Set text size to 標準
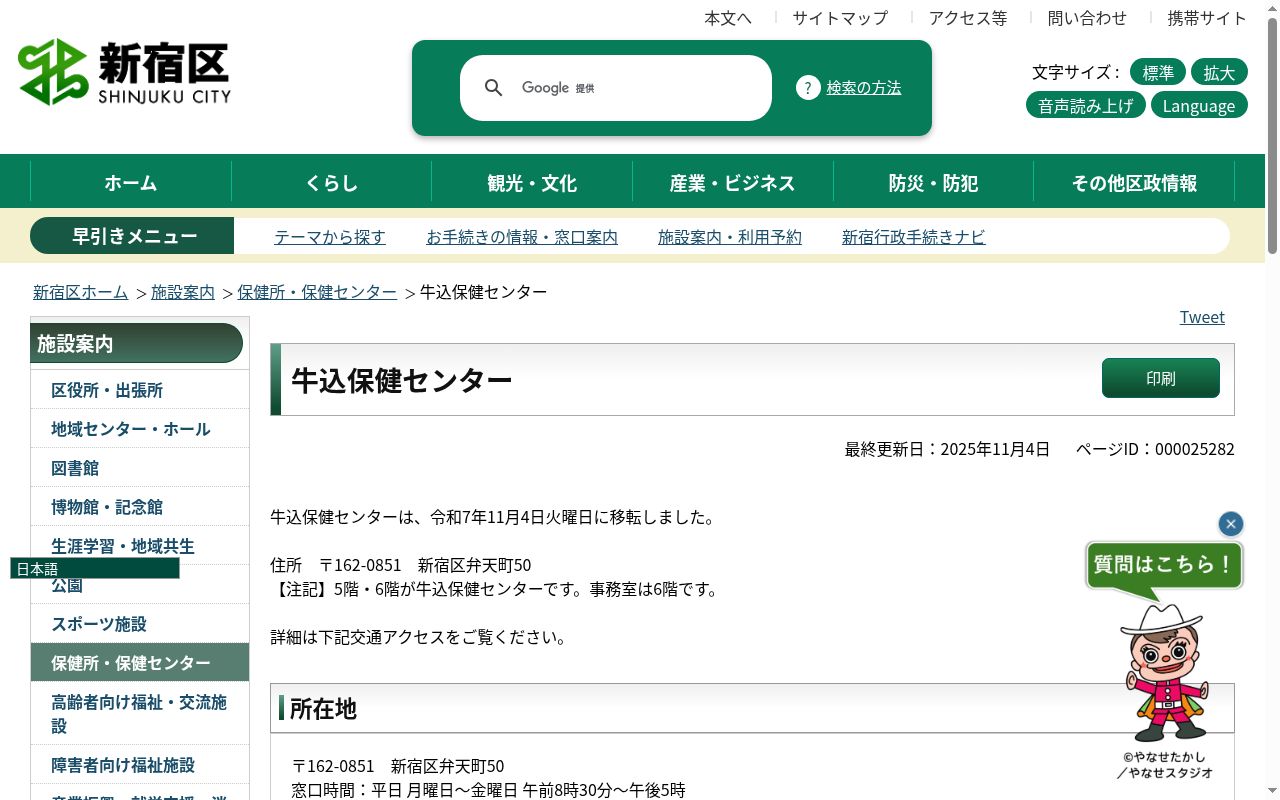1280x800 pixels. (1158, 72)
